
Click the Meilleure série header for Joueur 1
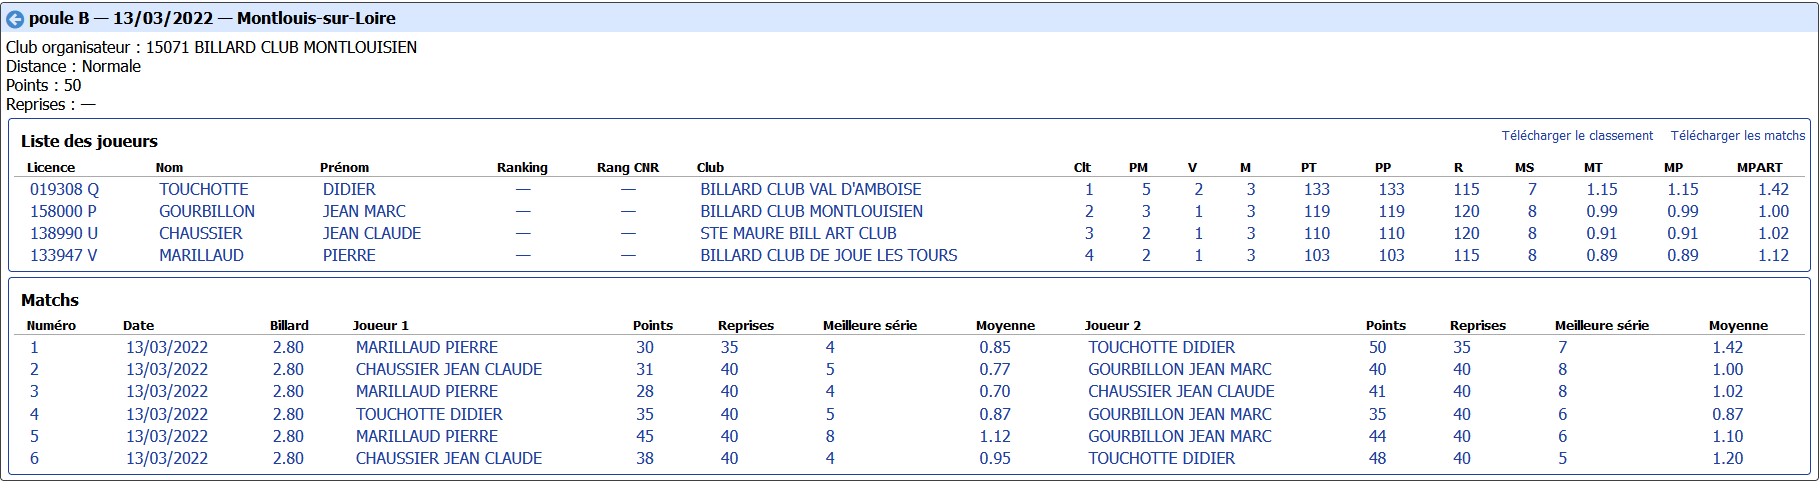(870, 326)
